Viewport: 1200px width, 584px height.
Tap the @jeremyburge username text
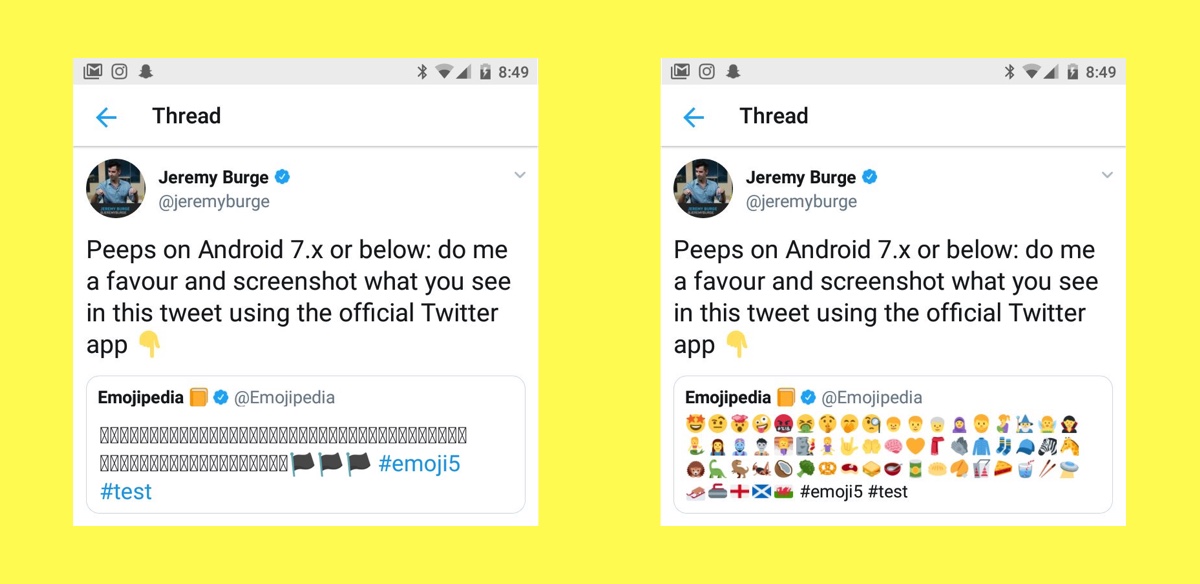(x=214, y=201)
